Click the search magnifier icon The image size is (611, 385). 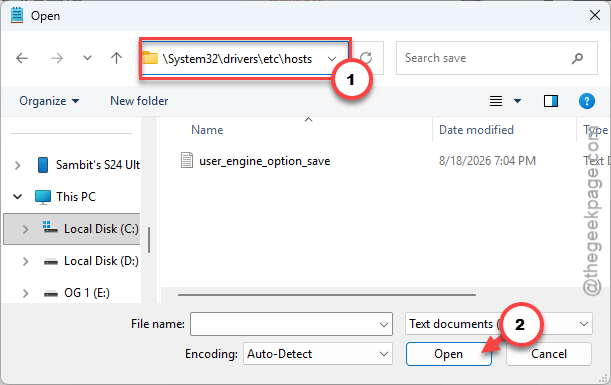[577, 58]
